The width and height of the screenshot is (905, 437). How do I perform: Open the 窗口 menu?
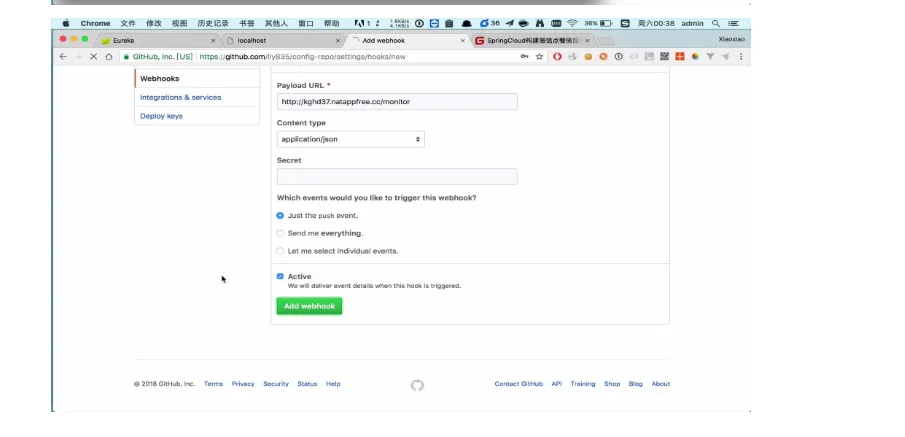pyautogui.click(x=306, y=24)
